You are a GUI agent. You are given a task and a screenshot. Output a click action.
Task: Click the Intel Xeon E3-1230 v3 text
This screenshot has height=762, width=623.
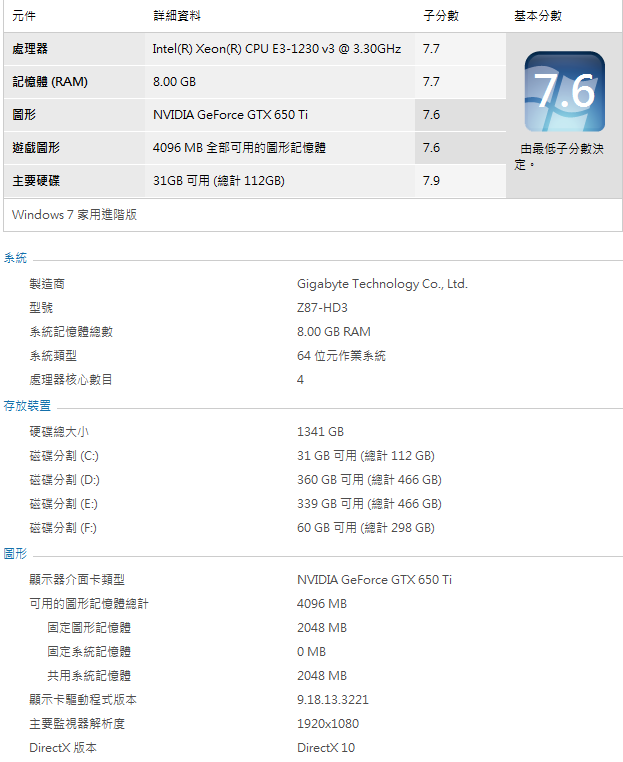coord(277,49)
